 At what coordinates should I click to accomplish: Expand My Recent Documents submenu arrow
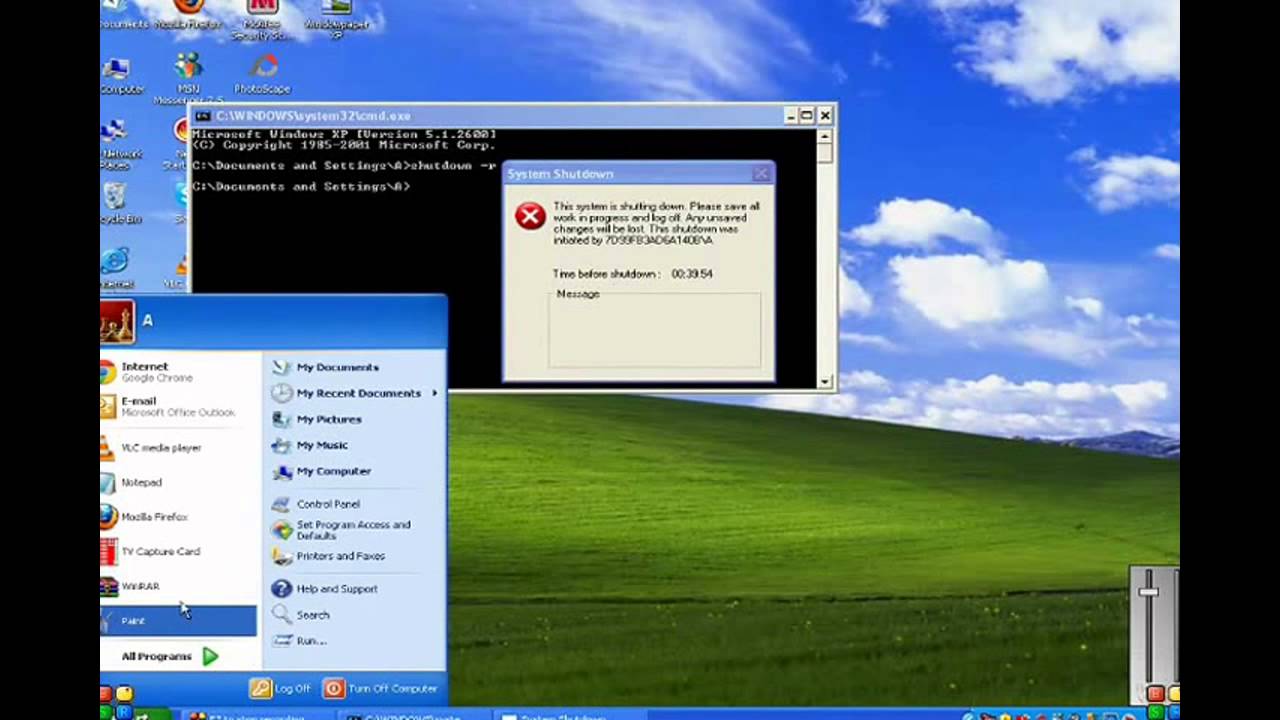click(435, 393)
